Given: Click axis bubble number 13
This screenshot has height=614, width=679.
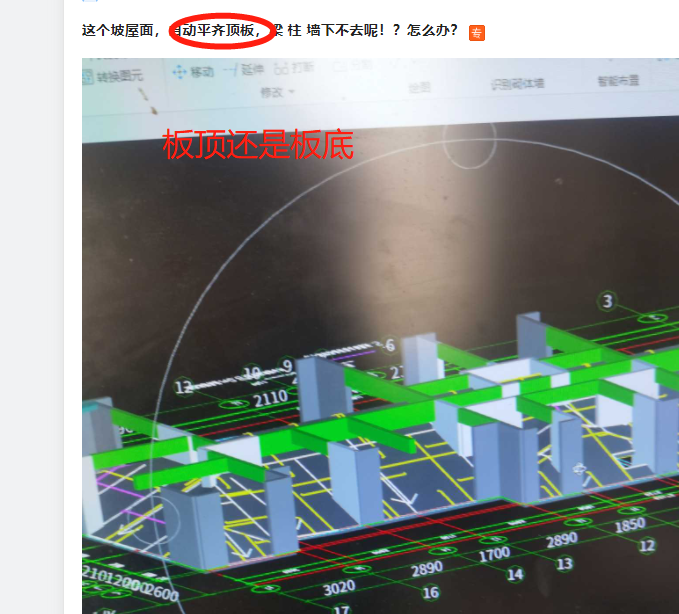Looking at the screenshot, I should (564, 564).
